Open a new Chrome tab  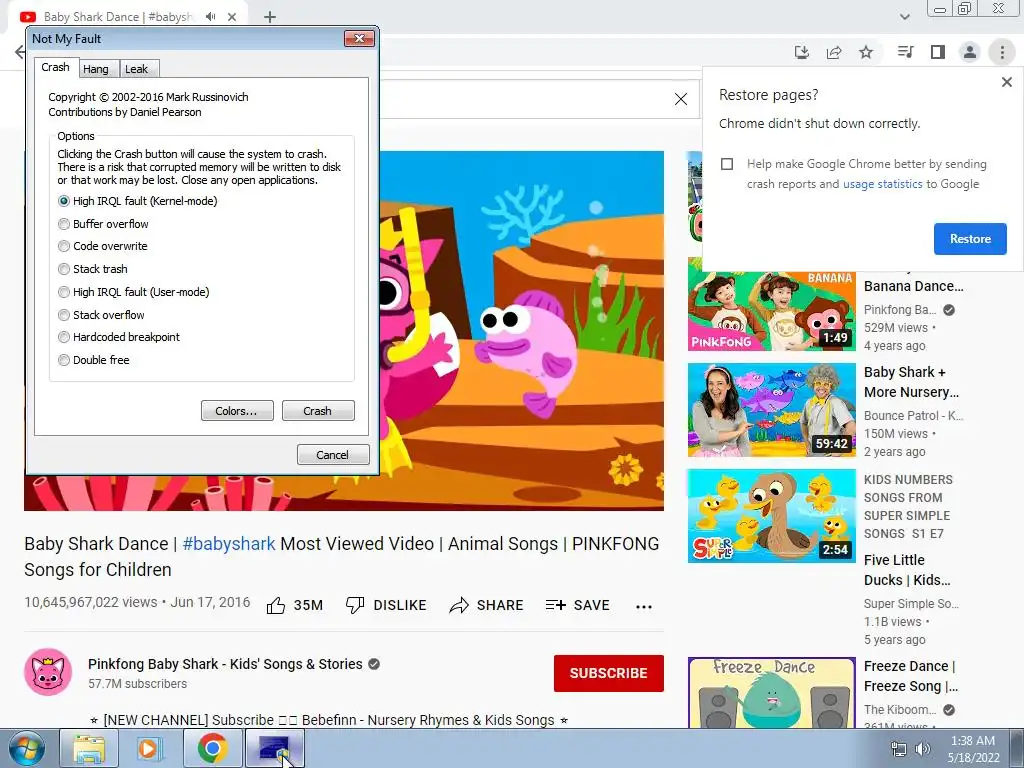tap(270, 17)
